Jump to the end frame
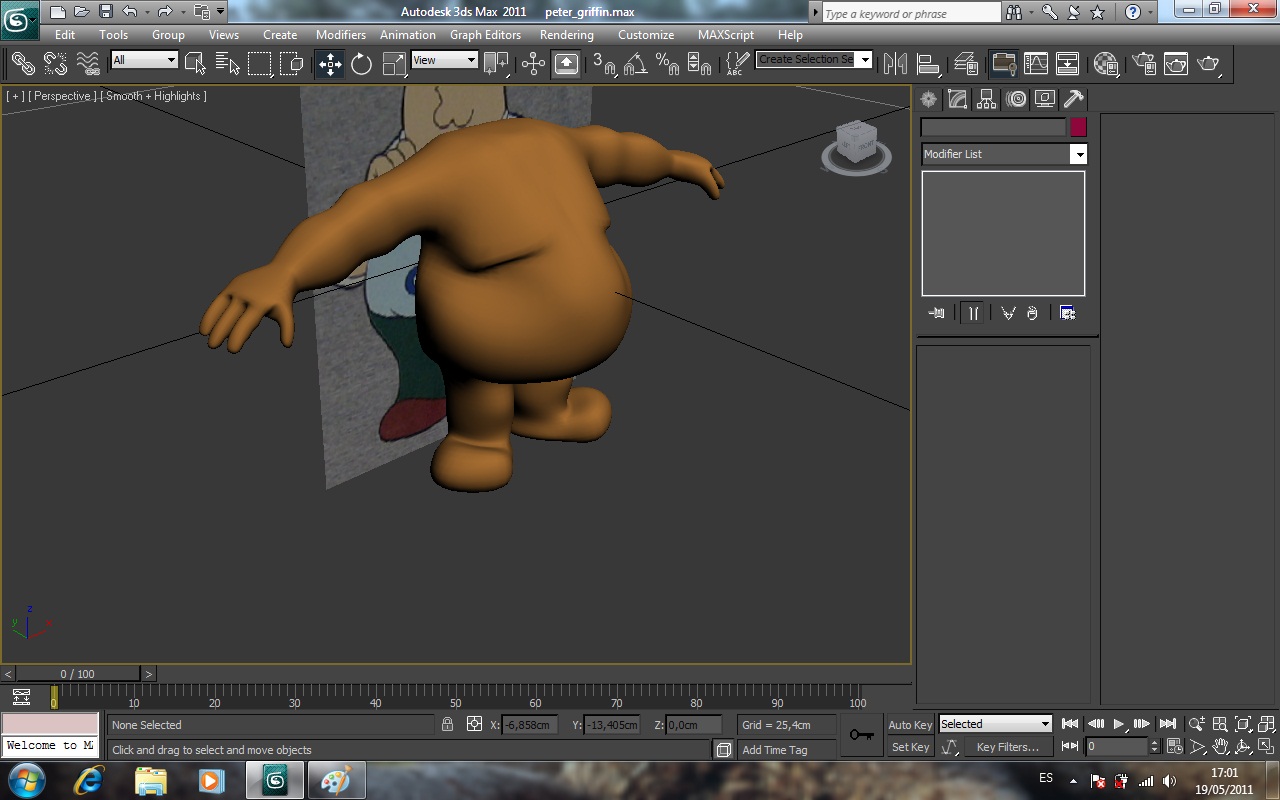Screen dimensions: 1280x800 1167,724
